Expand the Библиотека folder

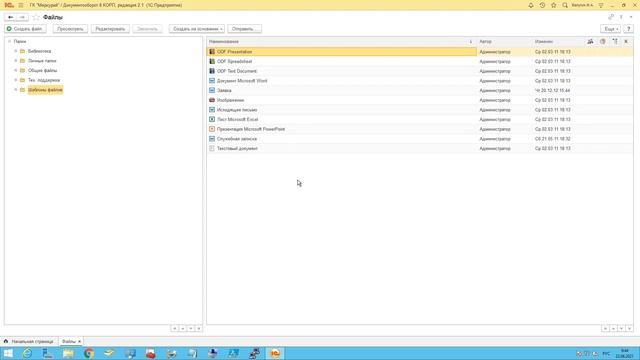[16, 51]
